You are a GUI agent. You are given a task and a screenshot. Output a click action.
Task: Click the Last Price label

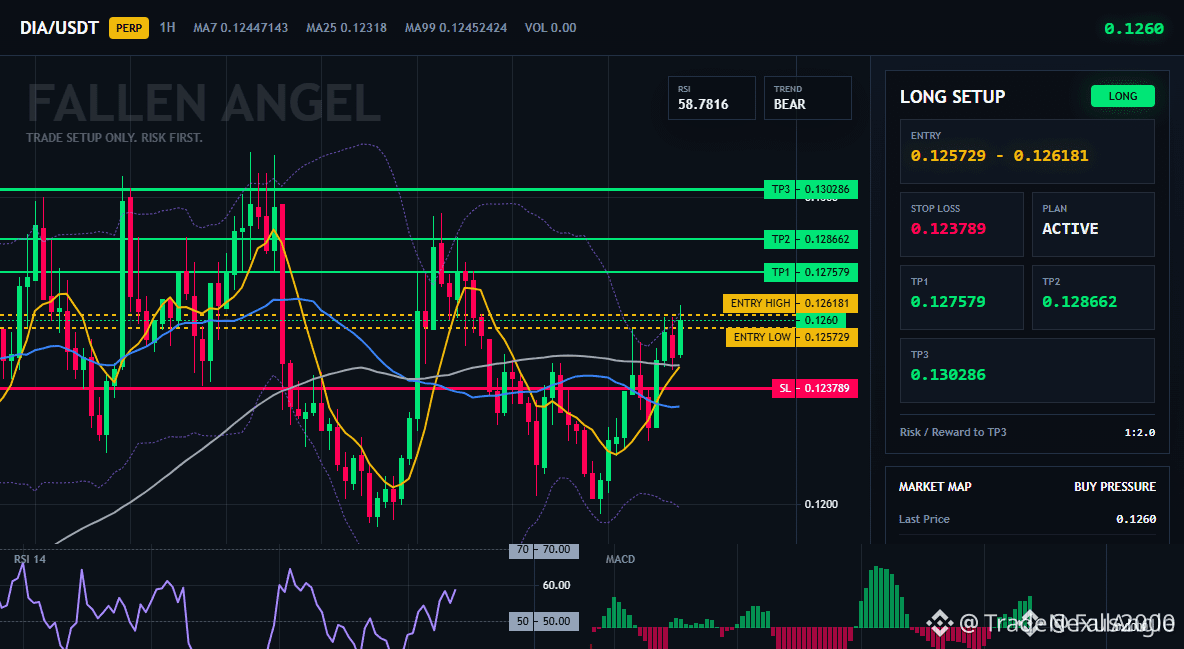pyautogui.click(x=924, y=519)
